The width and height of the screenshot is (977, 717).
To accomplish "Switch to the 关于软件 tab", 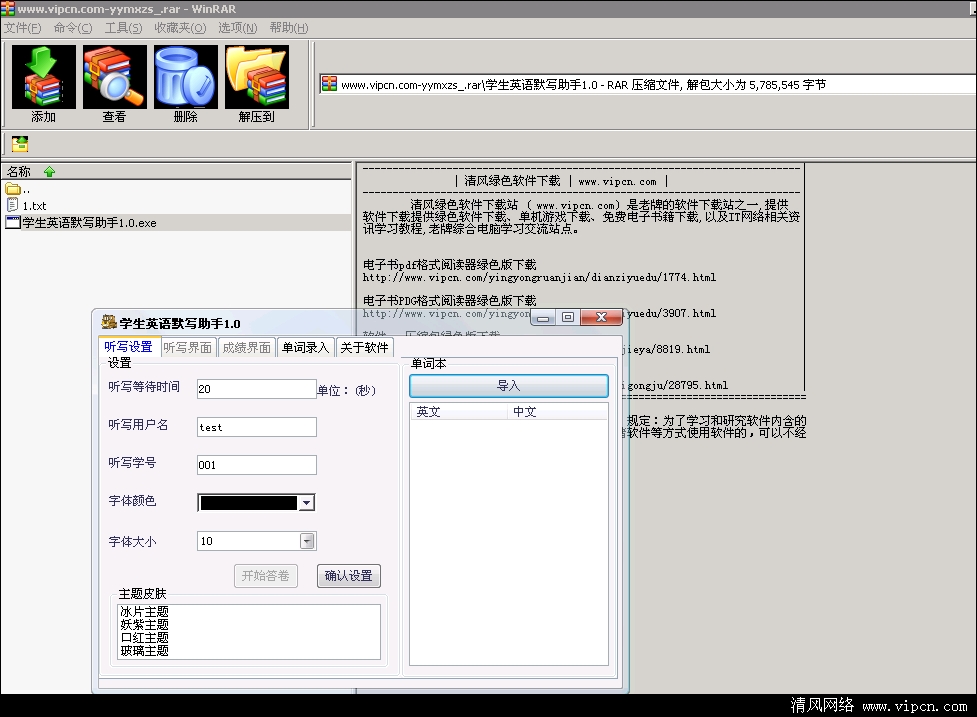I will click(365, 348).
